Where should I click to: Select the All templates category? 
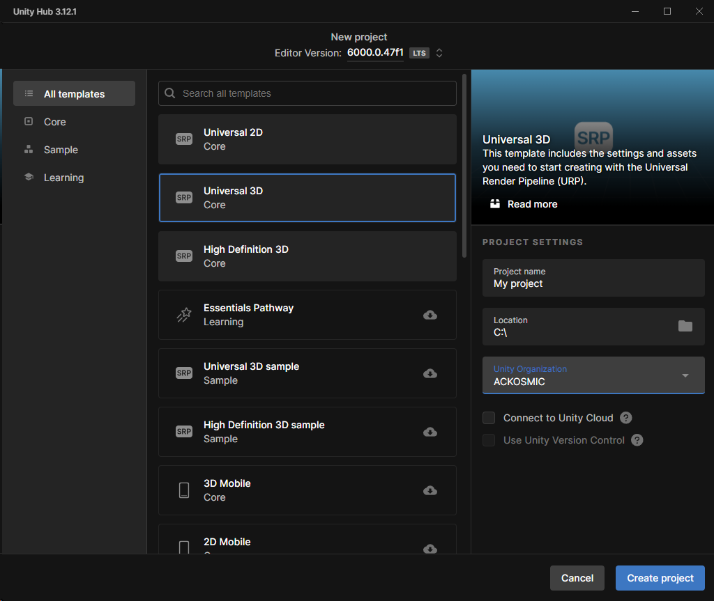[x=74, y=94]
